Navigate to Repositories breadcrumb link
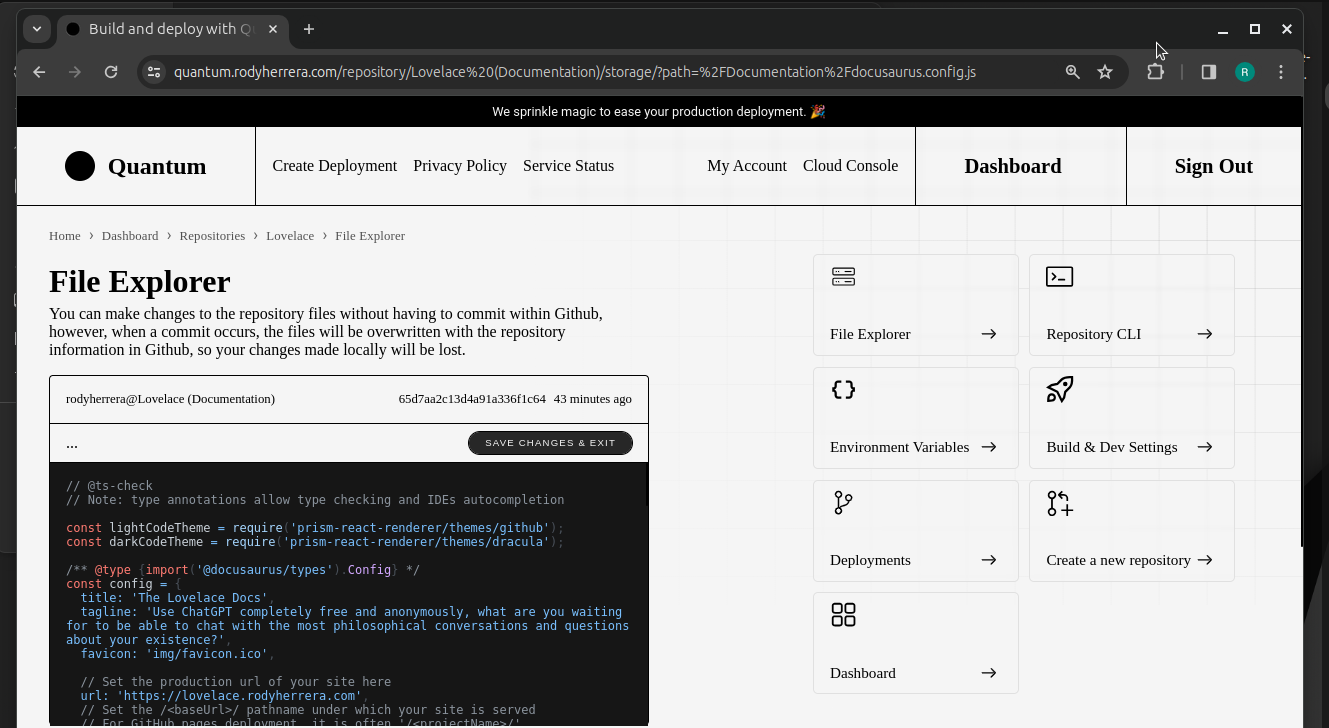Image resolution: width=1329 pixels, height=728 pixels. [212, 236]
